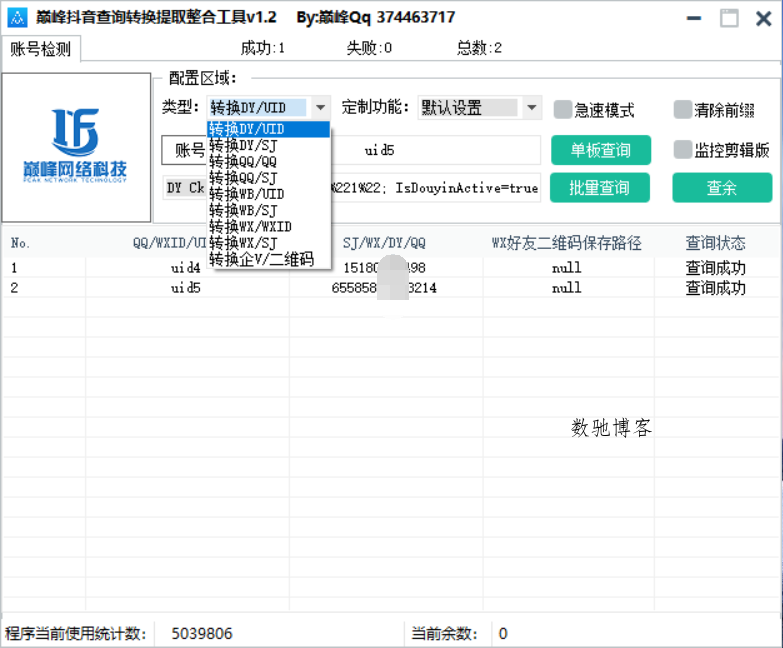The height and width of the screenshot is (648, 783).
Task: Collapse the 类型 dropdown arrow
Action: [321, 107]
